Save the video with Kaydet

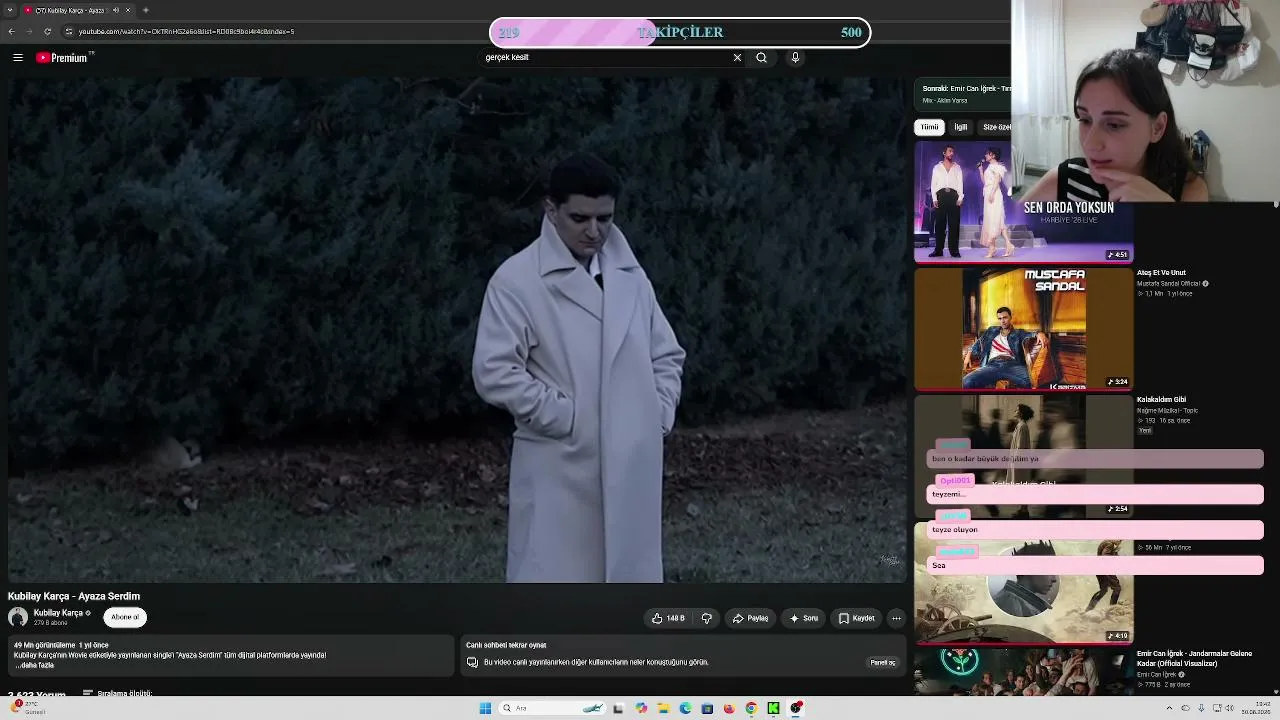click(857, 618)
